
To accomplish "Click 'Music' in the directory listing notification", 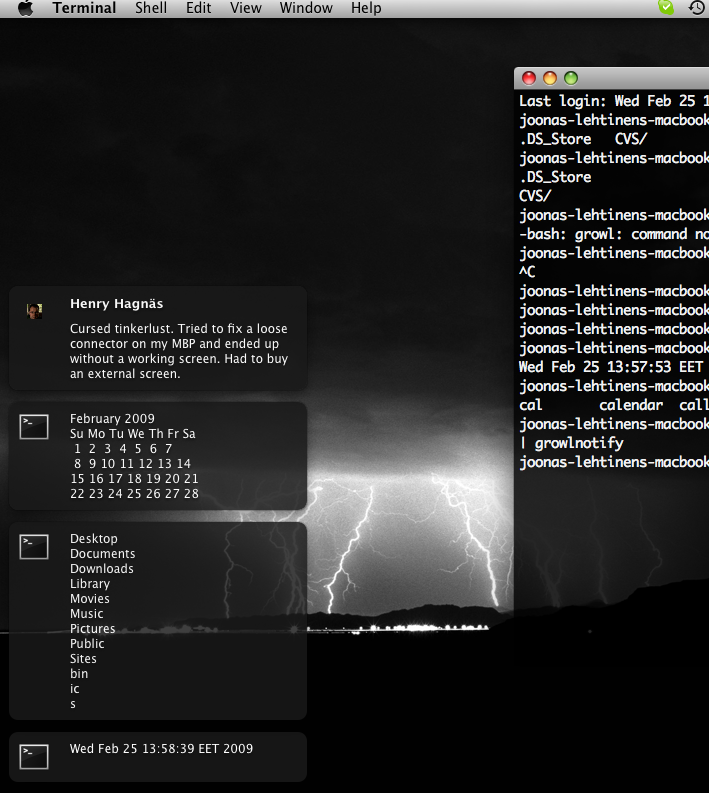I will pos(86,614).
